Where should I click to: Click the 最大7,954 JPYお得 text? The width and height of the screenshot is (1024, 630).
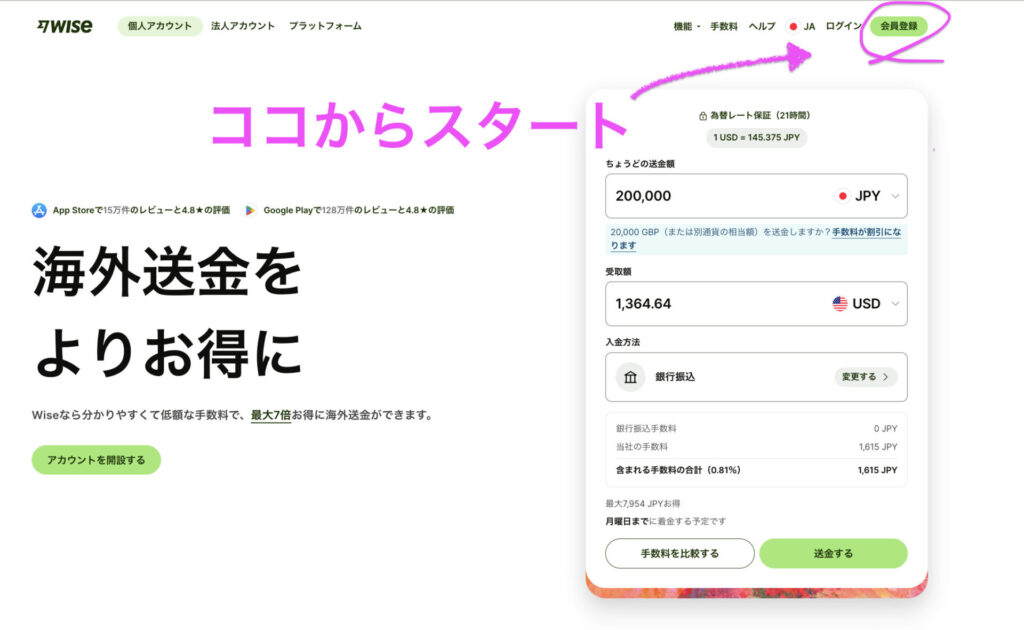point(643,503)
